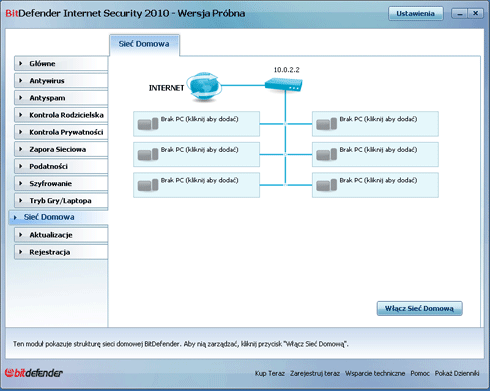Click Włącz Sieć Domową button

(x=419, y=309)
